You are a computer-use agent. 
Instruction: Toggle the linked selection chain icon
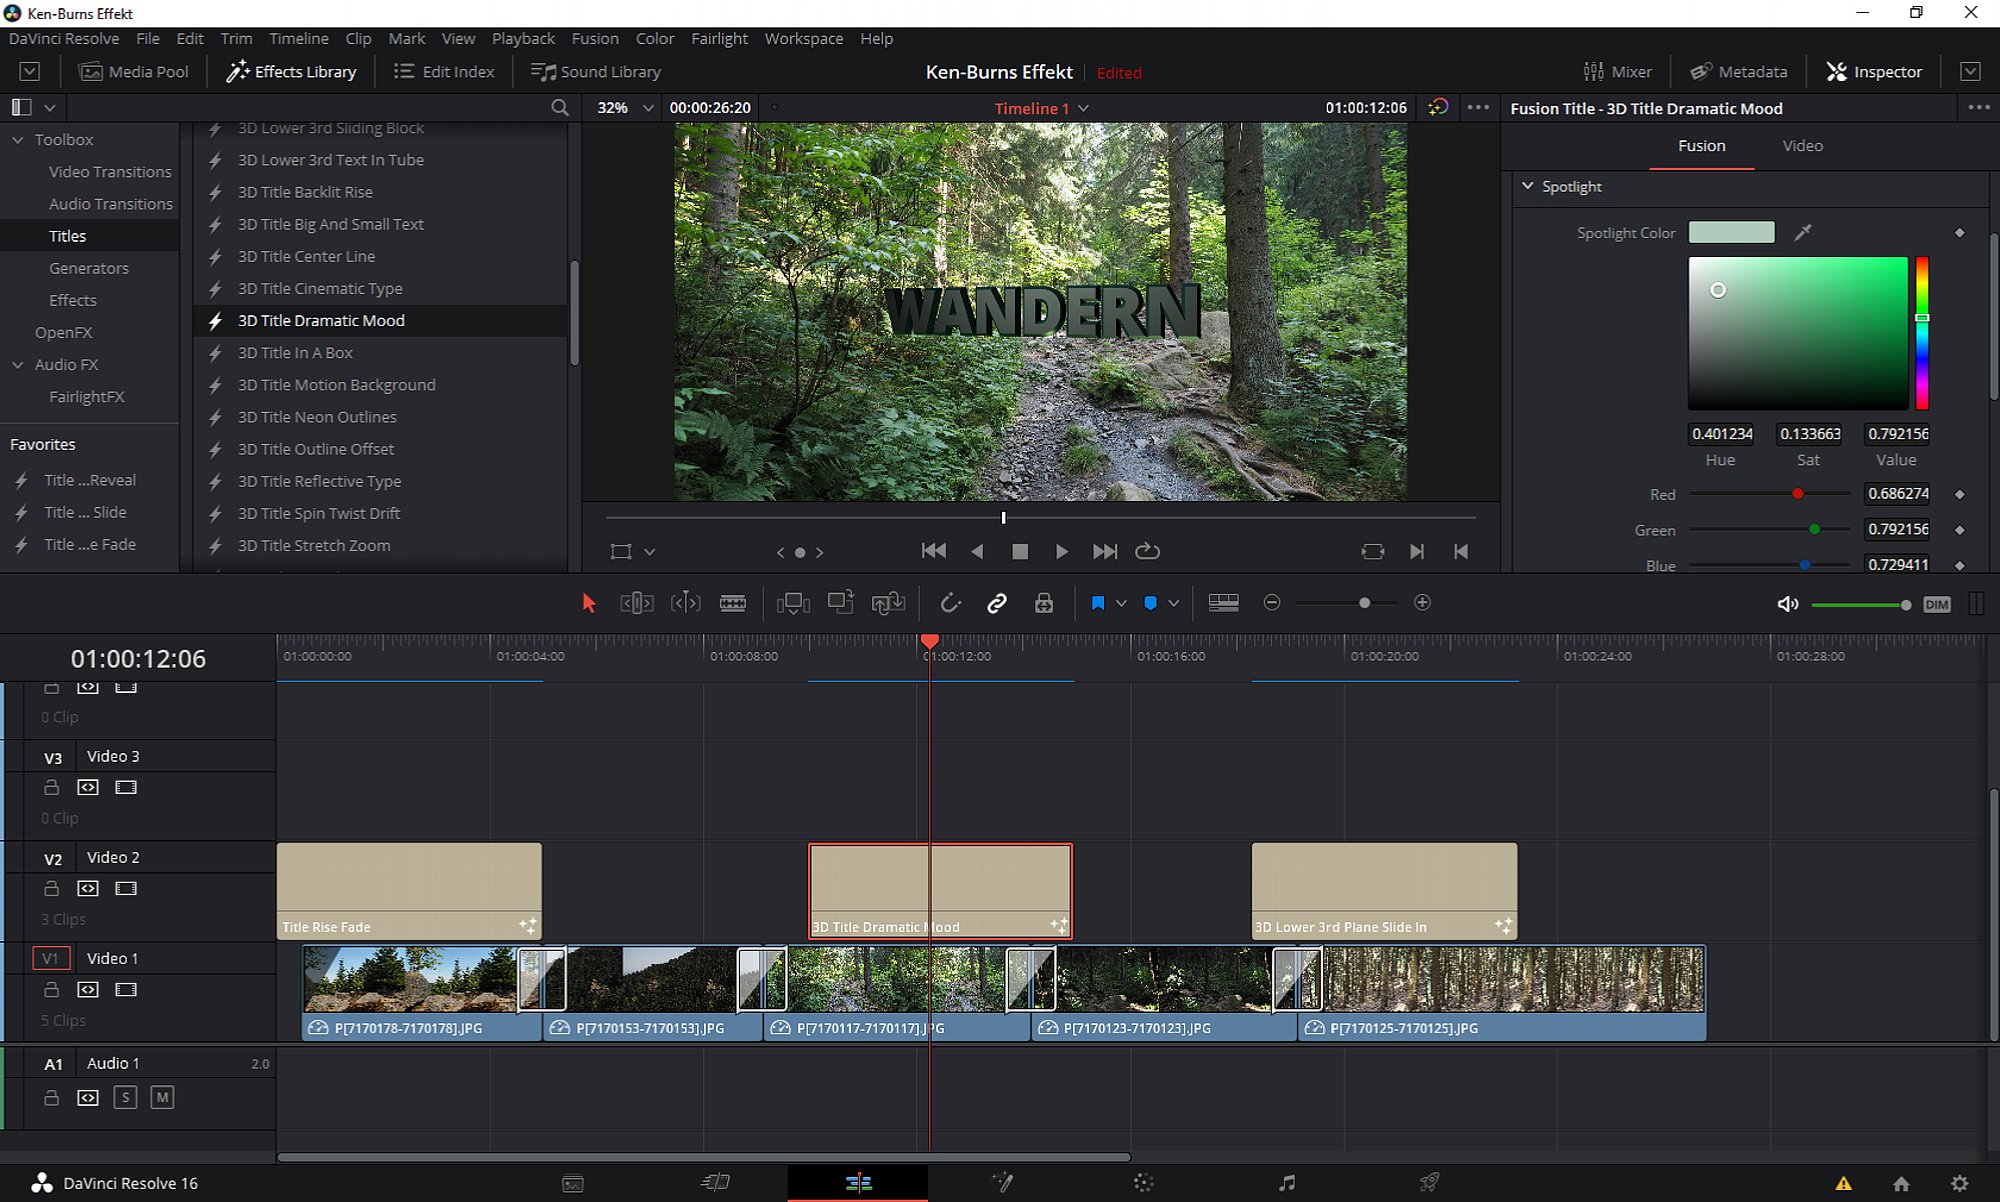[996, 603]
